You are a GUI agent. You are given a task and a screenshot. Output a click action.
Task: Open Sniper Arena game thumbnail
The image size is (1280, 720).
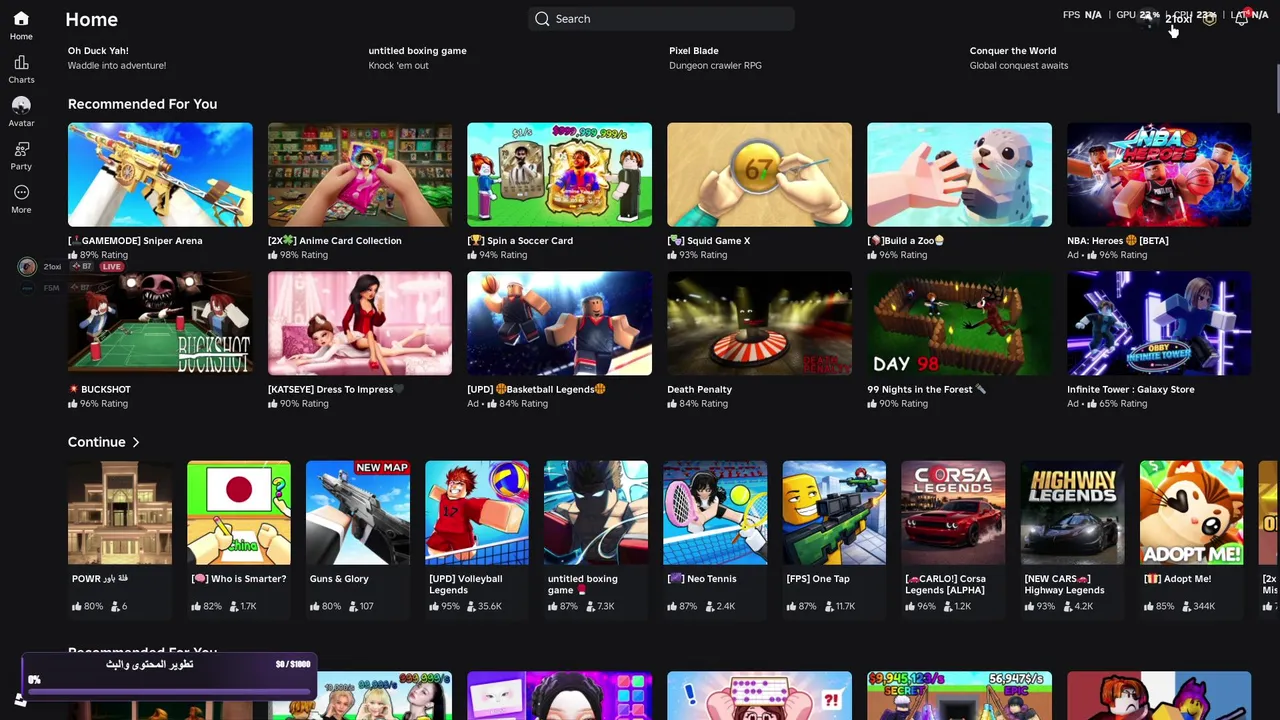[x=160, y=175]
